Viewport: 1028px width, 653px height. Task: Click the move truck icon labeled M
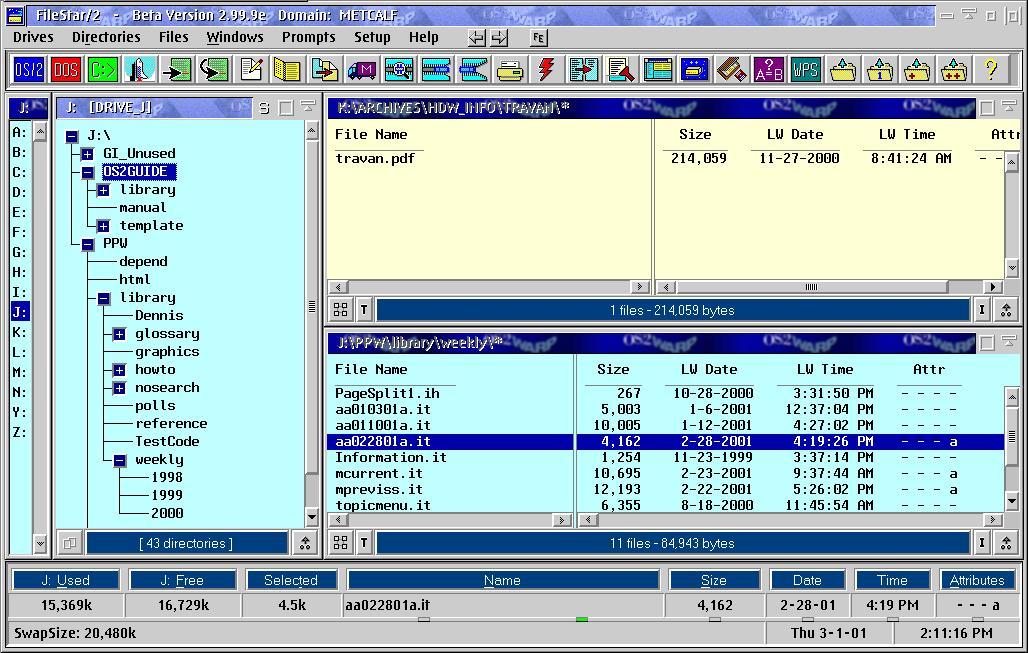[362, 69]
